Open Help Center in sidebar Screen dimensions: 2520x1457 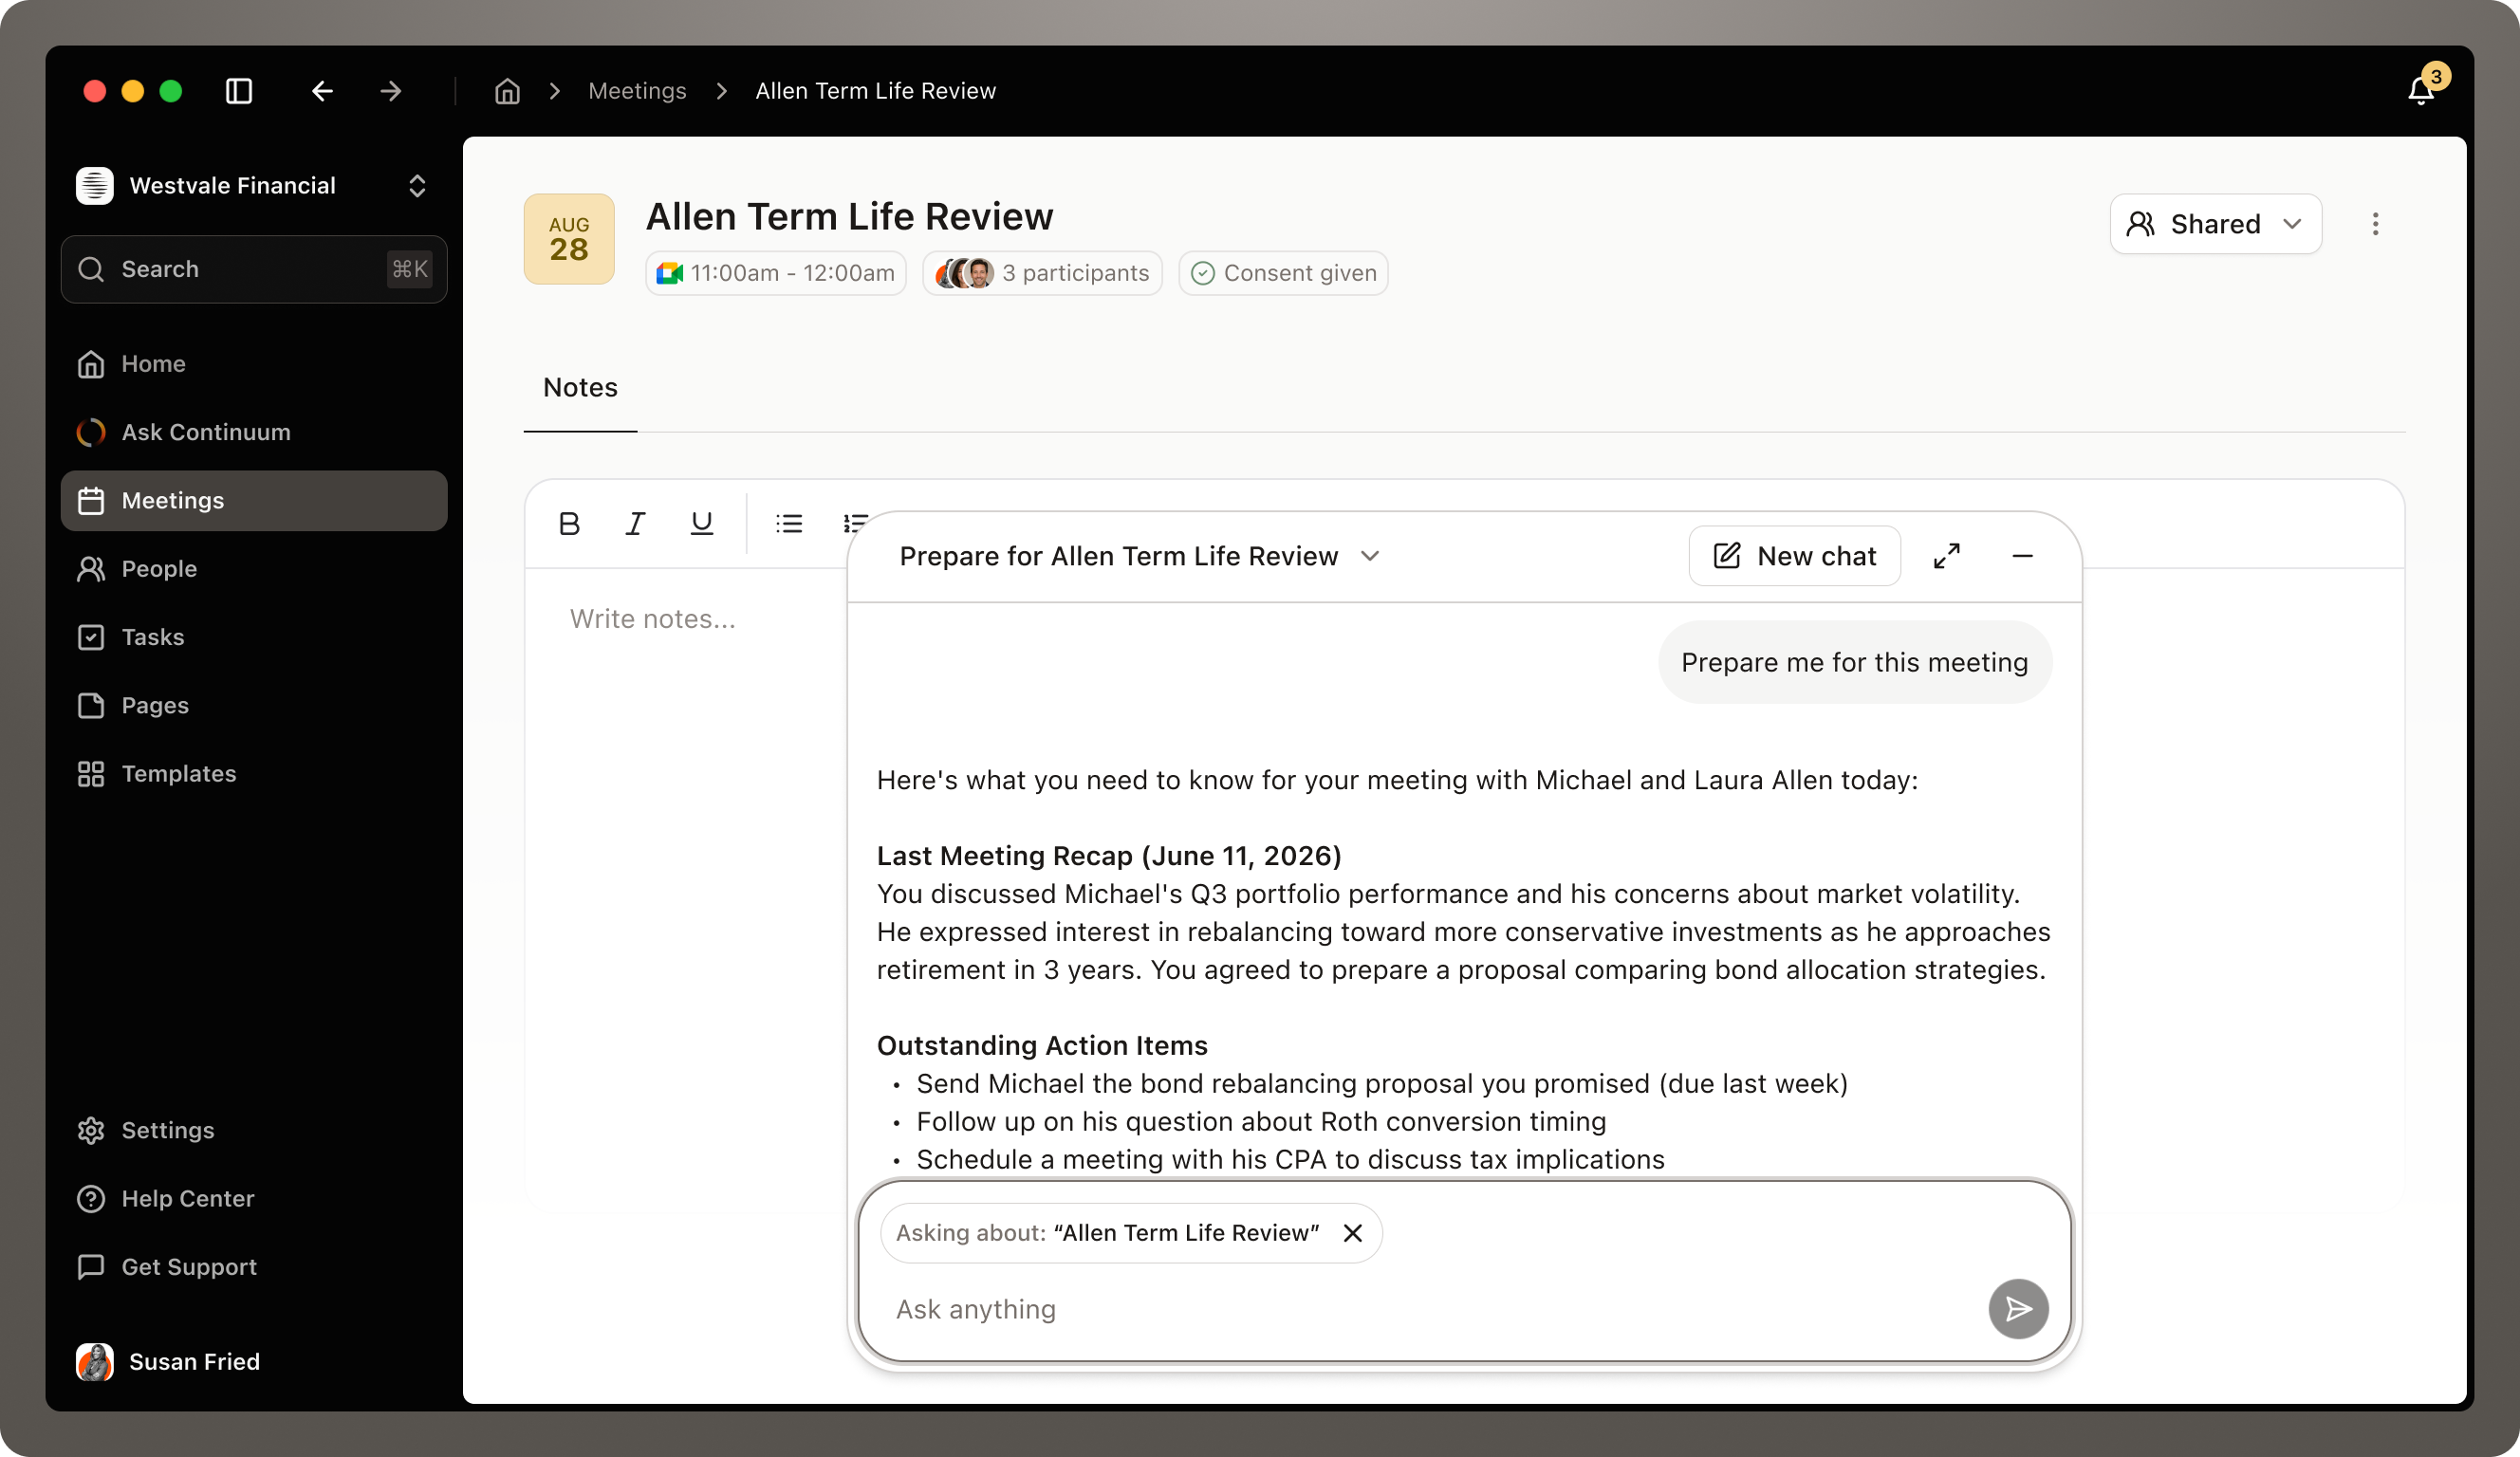tap(254, 1199)
